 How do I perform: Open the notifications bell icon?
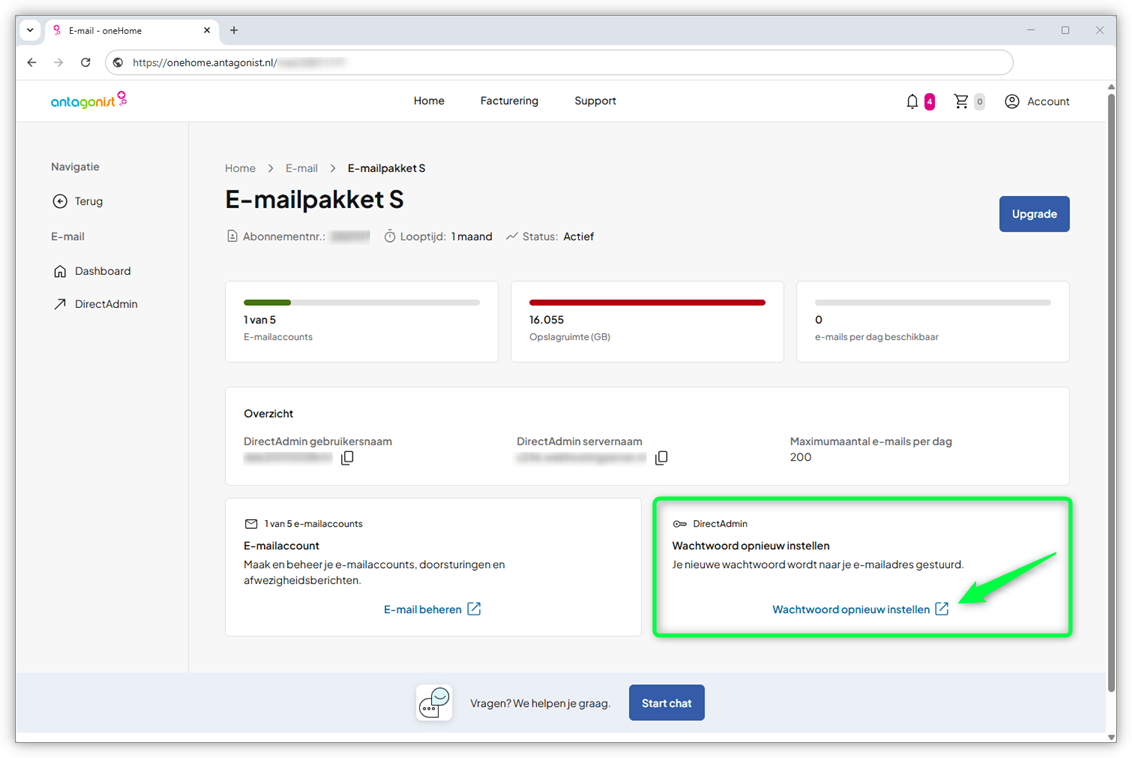912,101
